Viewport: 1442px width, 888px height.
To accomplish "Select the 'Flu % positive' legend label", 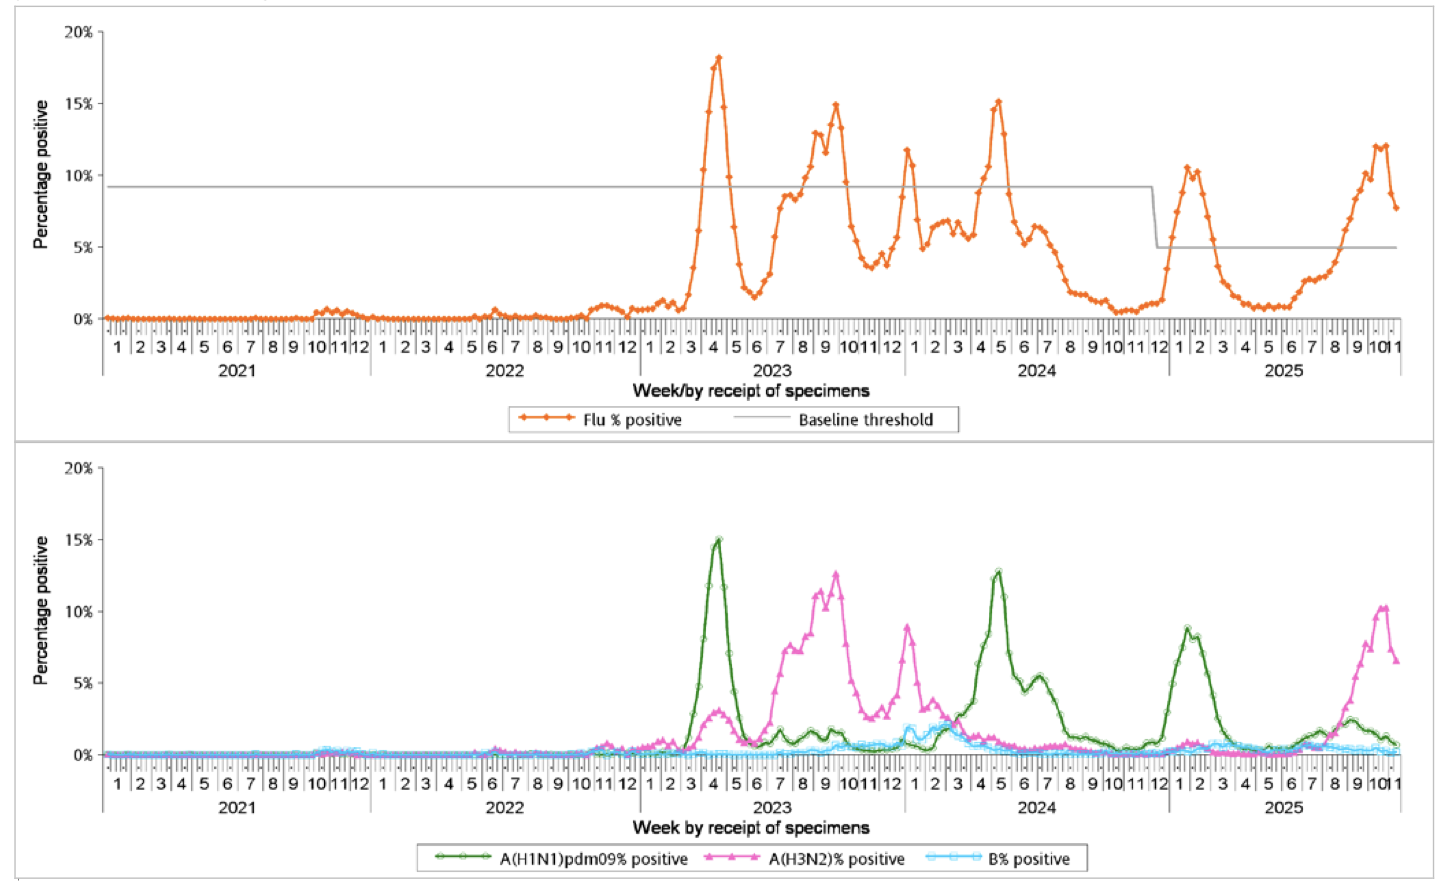I will point(632,420).
